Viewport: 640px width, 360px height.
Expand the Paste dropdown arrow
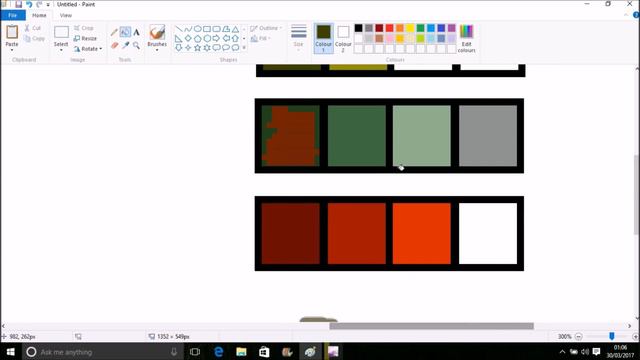pyautogui.click(x=12, y=50)
